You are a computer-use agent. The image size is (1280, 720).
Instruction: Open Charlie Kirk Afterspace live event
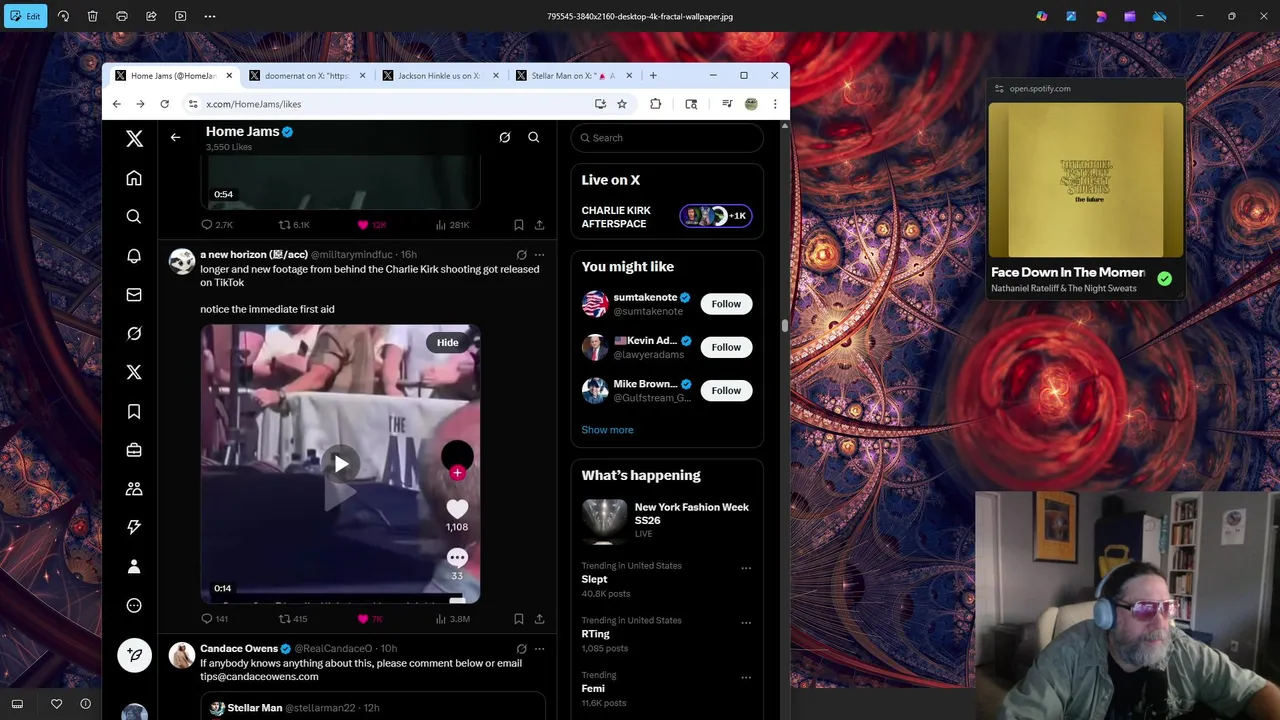coord(667,217)
